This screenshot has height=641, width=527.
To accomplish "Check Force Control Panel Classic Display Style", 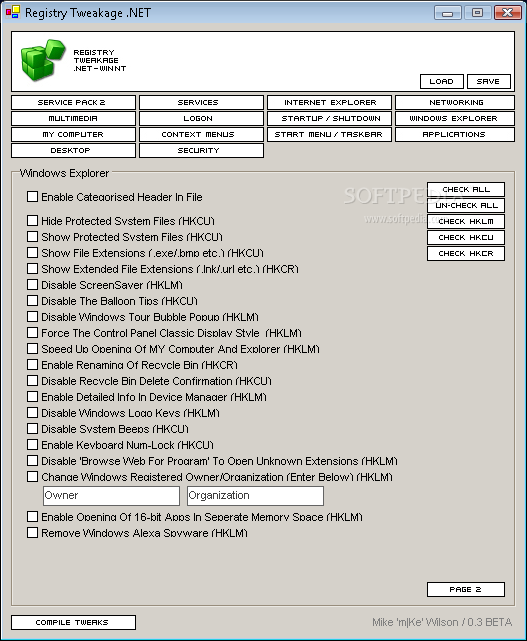I will 32,332.
